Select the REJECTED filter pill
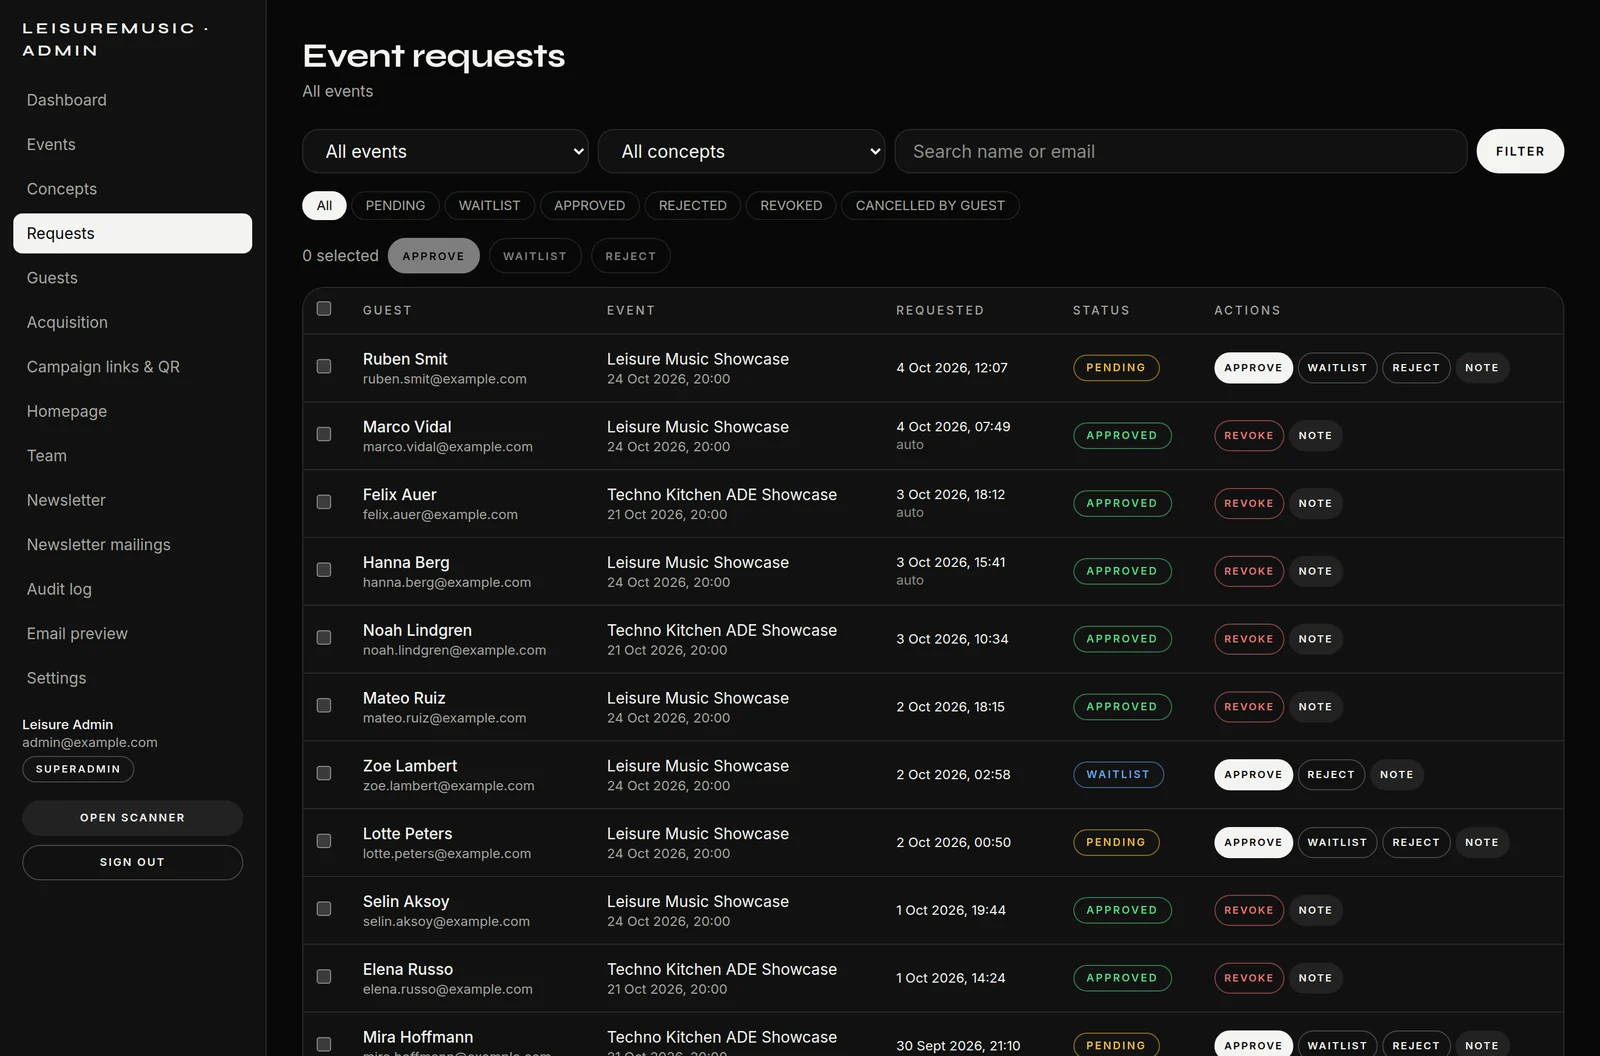Screen dimensions: 1600x1056 tap(692, 205)
